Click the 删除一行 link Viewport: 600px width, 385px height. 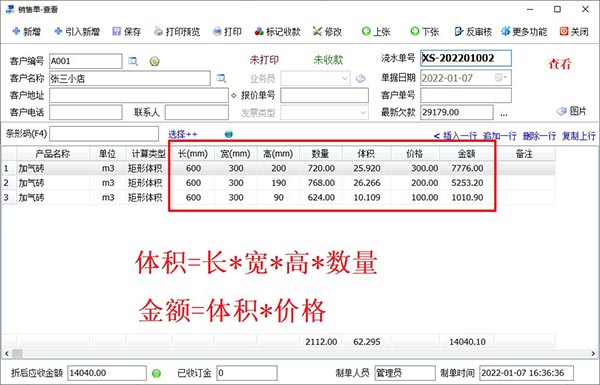click(x=539, y=135)
